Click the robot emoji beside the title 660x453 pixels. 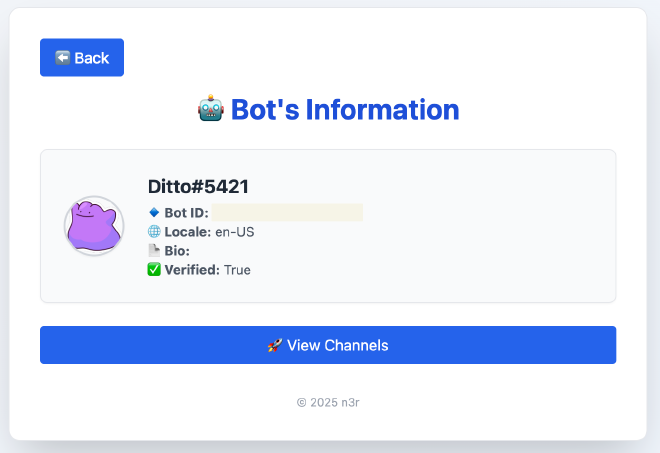210,109
